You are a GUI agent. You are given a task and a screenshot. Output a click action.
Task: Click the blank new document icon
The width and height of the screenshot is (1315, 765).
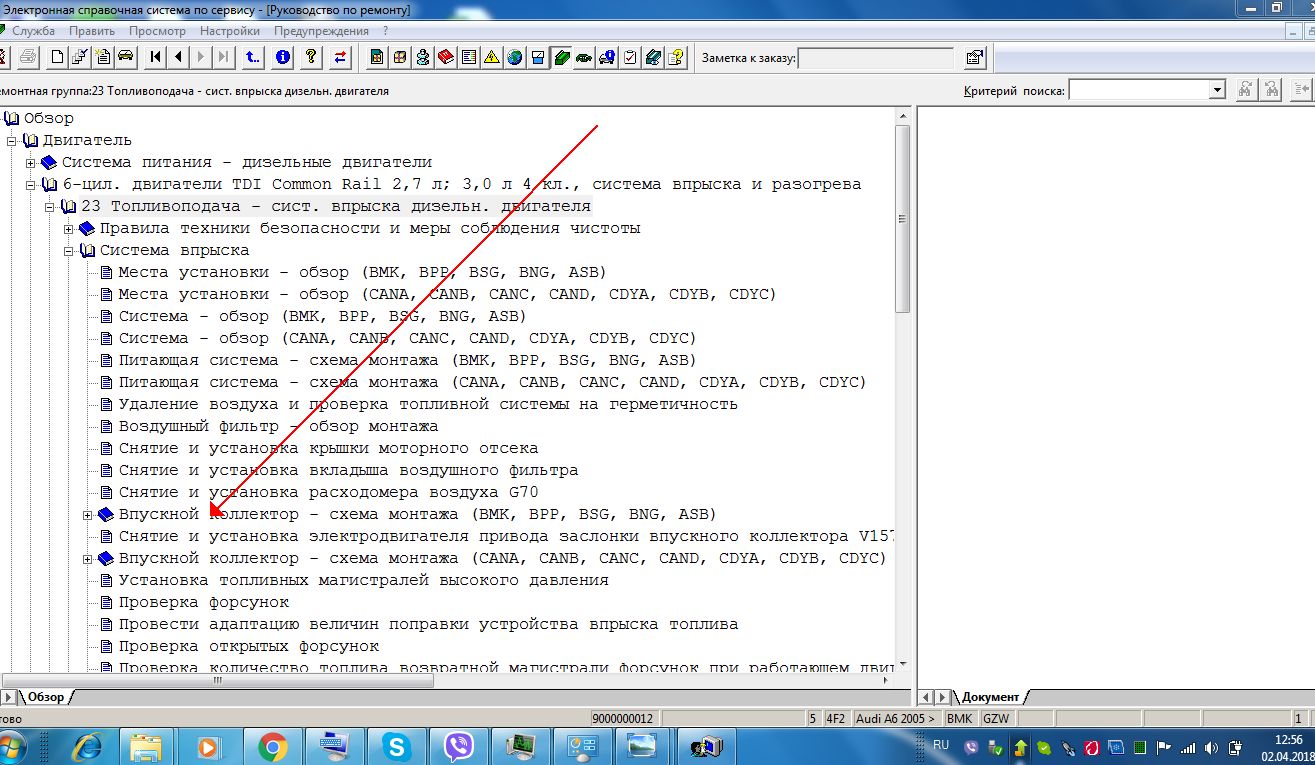click(57, 57)
